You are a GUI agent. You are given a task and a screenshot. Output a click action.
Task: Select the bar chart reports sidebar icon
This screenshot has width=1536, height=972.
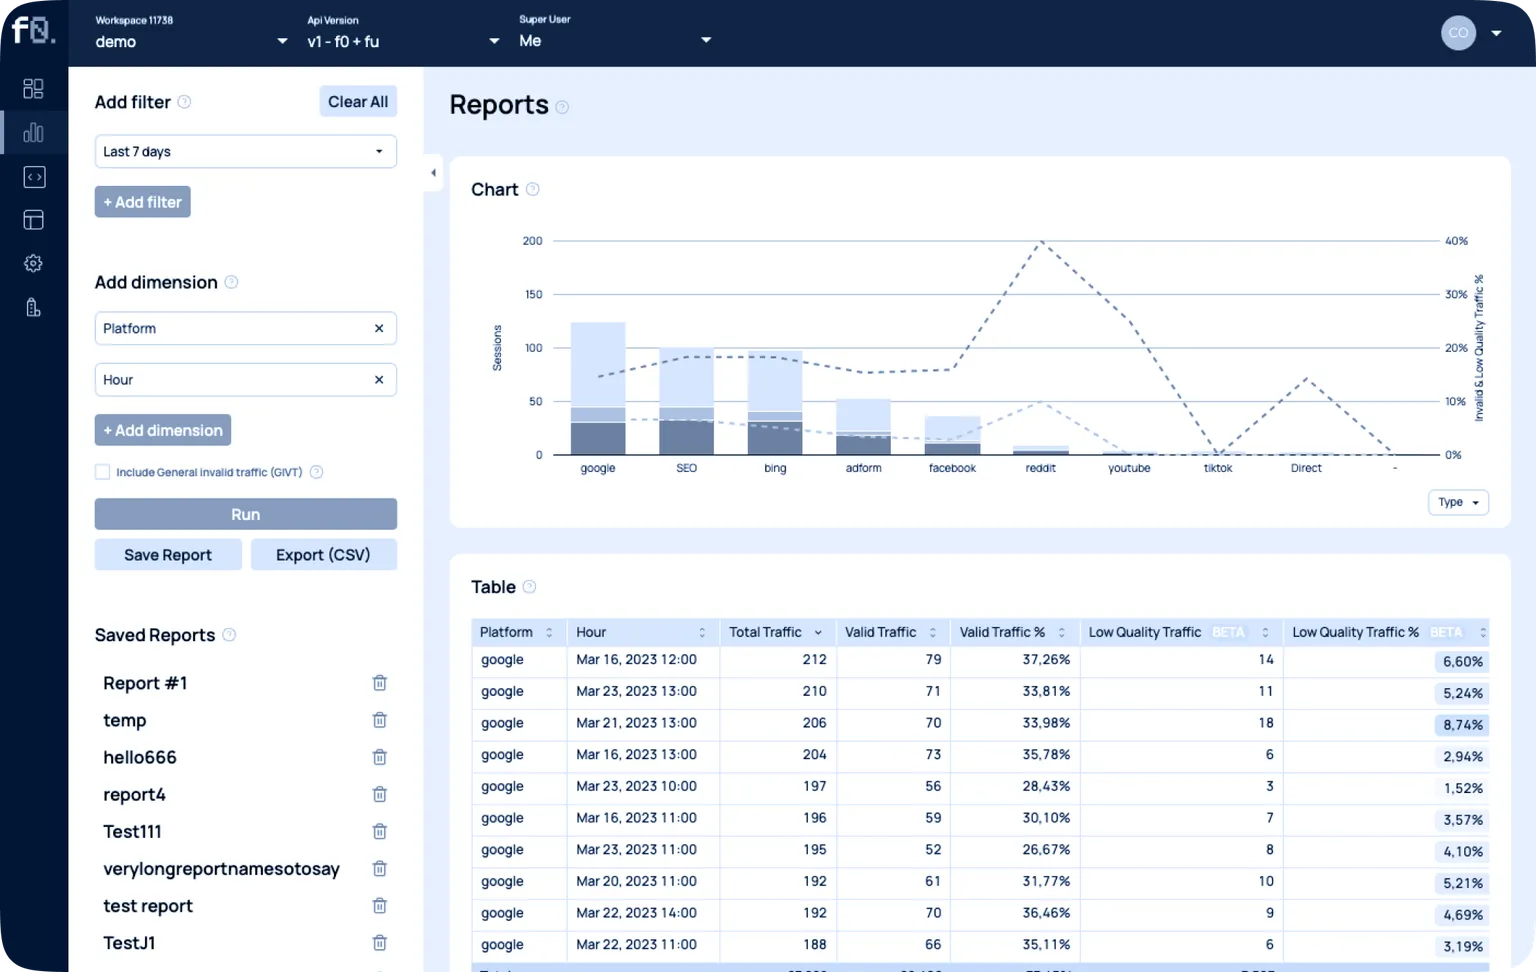coord(33,133)
